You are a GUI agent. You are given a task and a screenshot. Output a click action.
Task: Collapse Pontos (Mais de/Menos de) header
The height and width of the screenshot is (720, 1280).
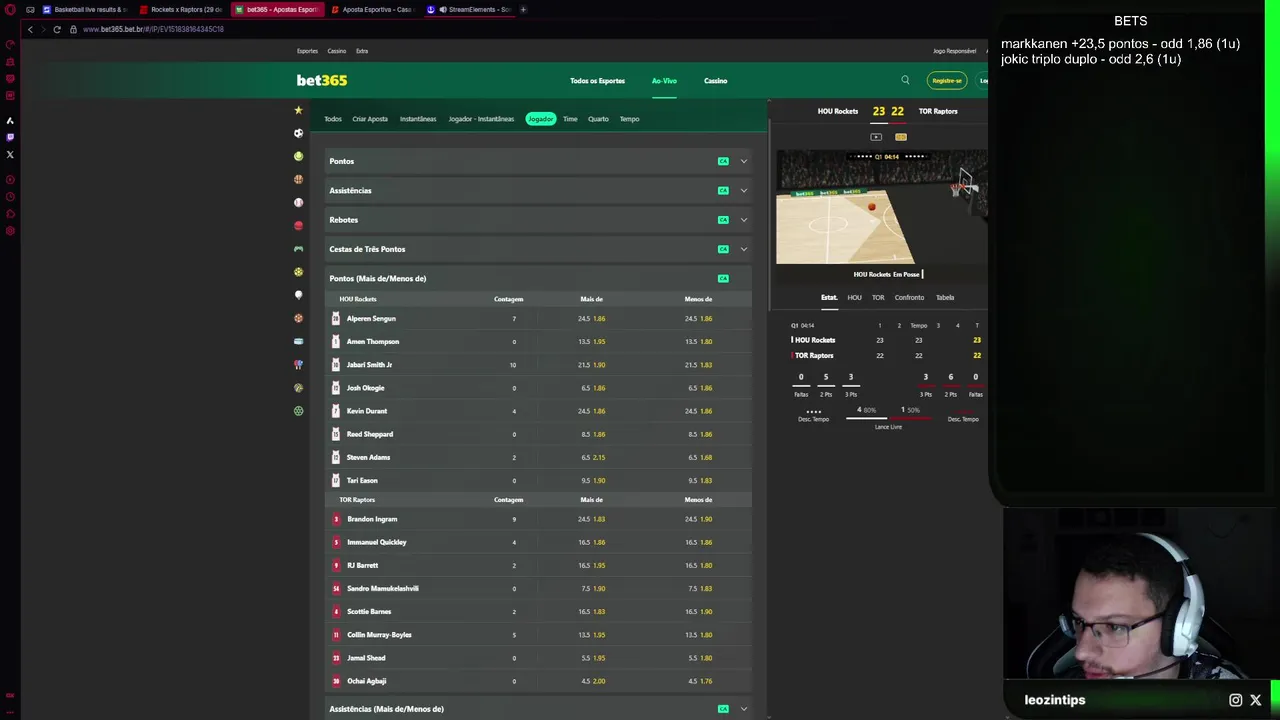point(538,278)
